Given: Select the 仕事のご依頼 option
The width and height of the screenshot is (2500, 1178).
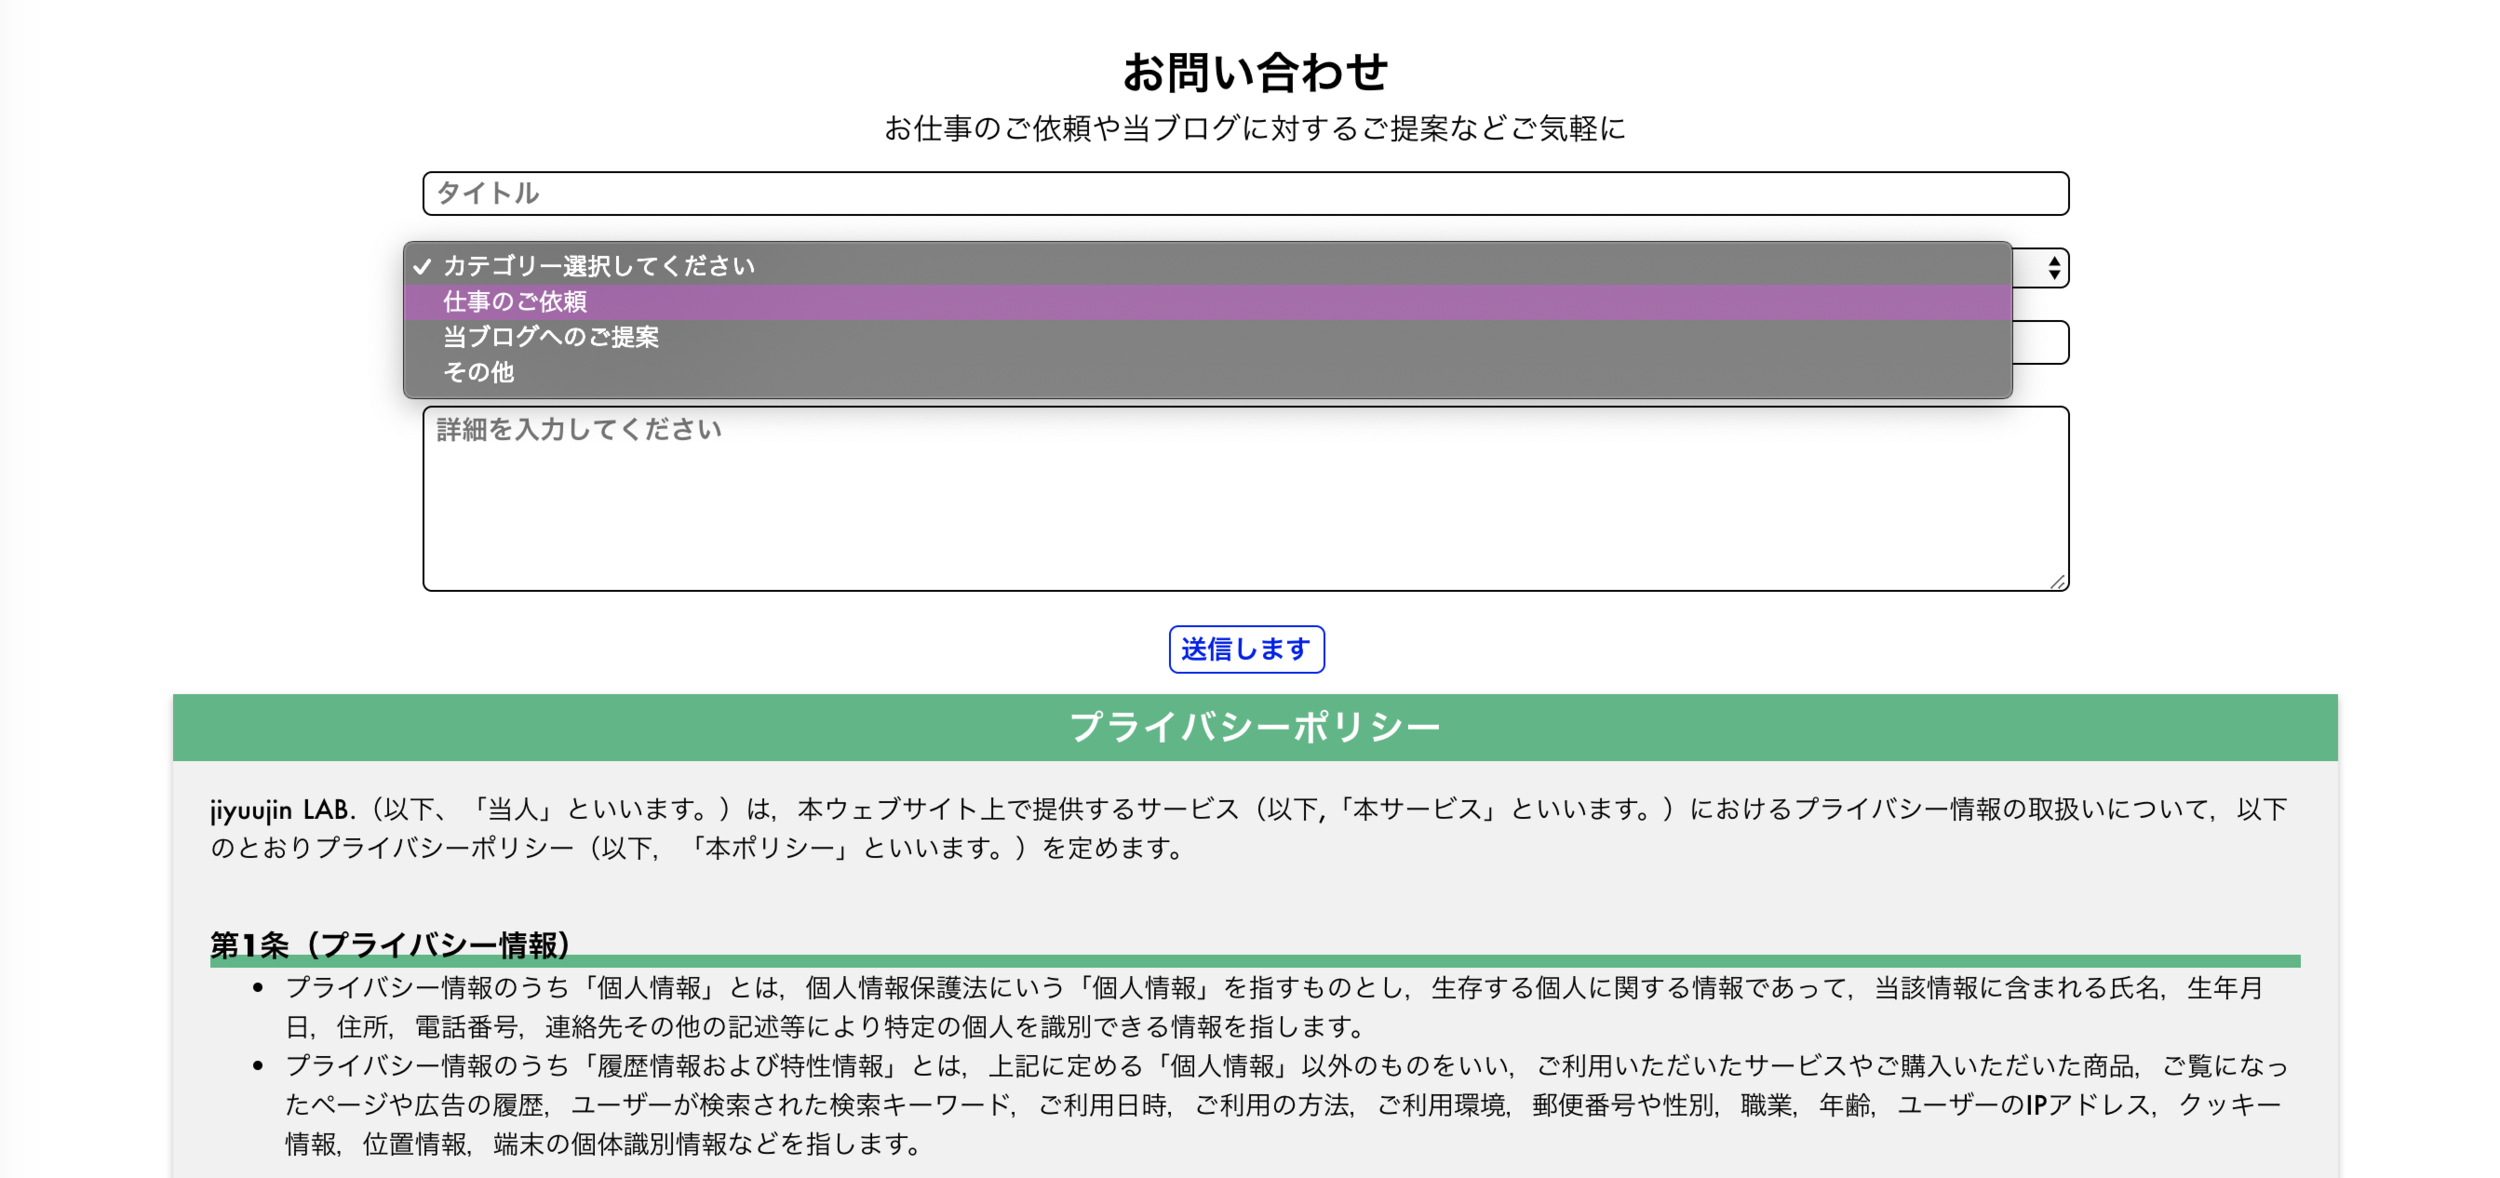Looking at the screenshot, I should click(x=515, y=302).
